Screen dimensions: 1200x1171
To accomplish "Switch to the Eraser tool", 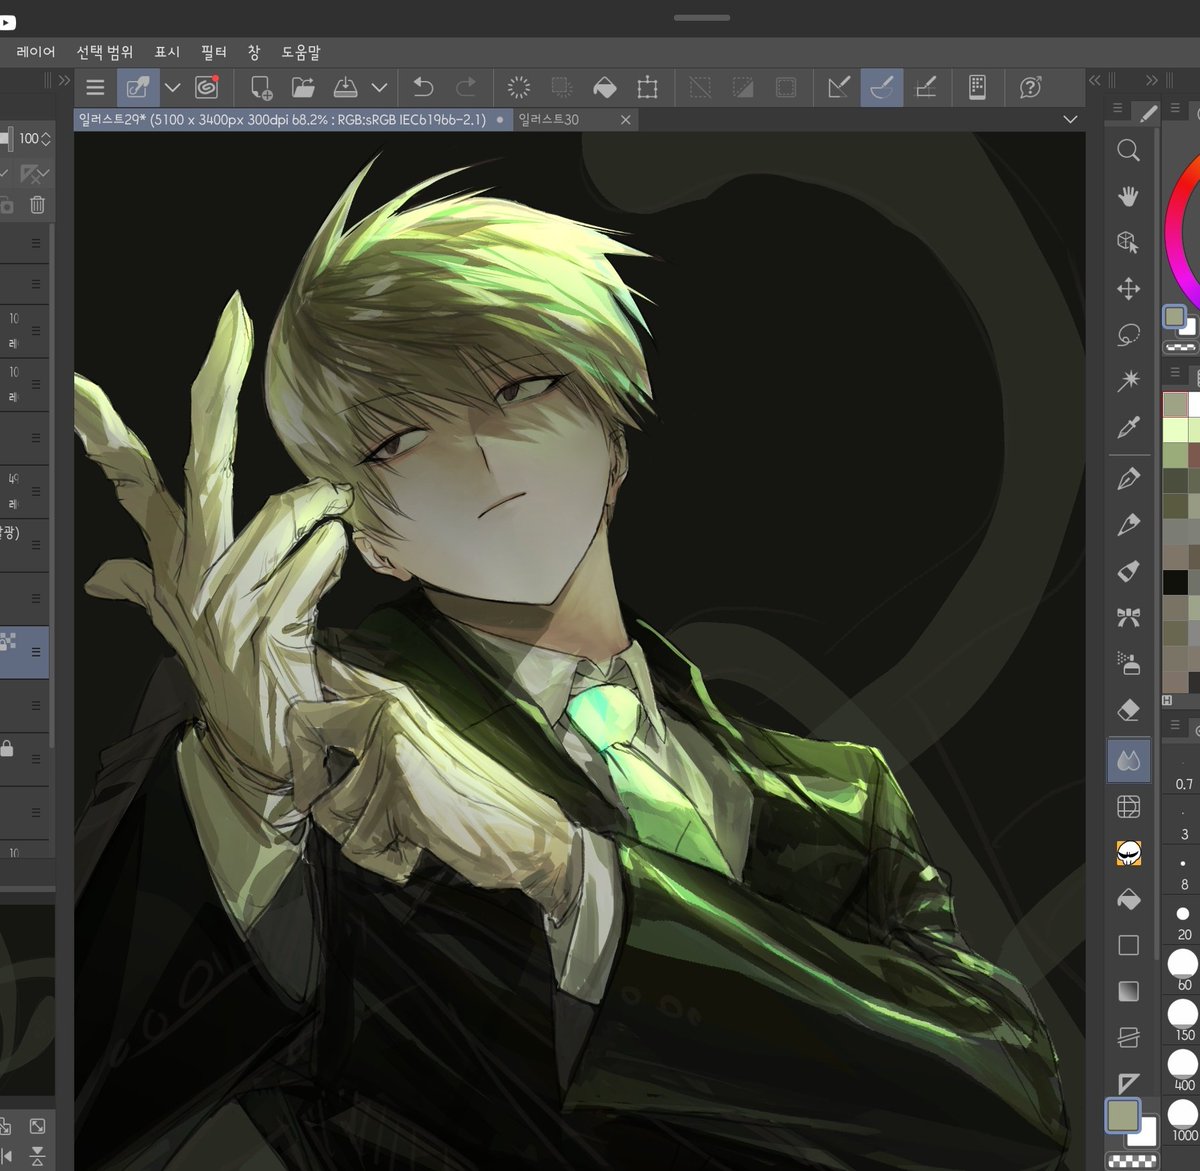I will pyautogui.click(x=1129, y=708).
